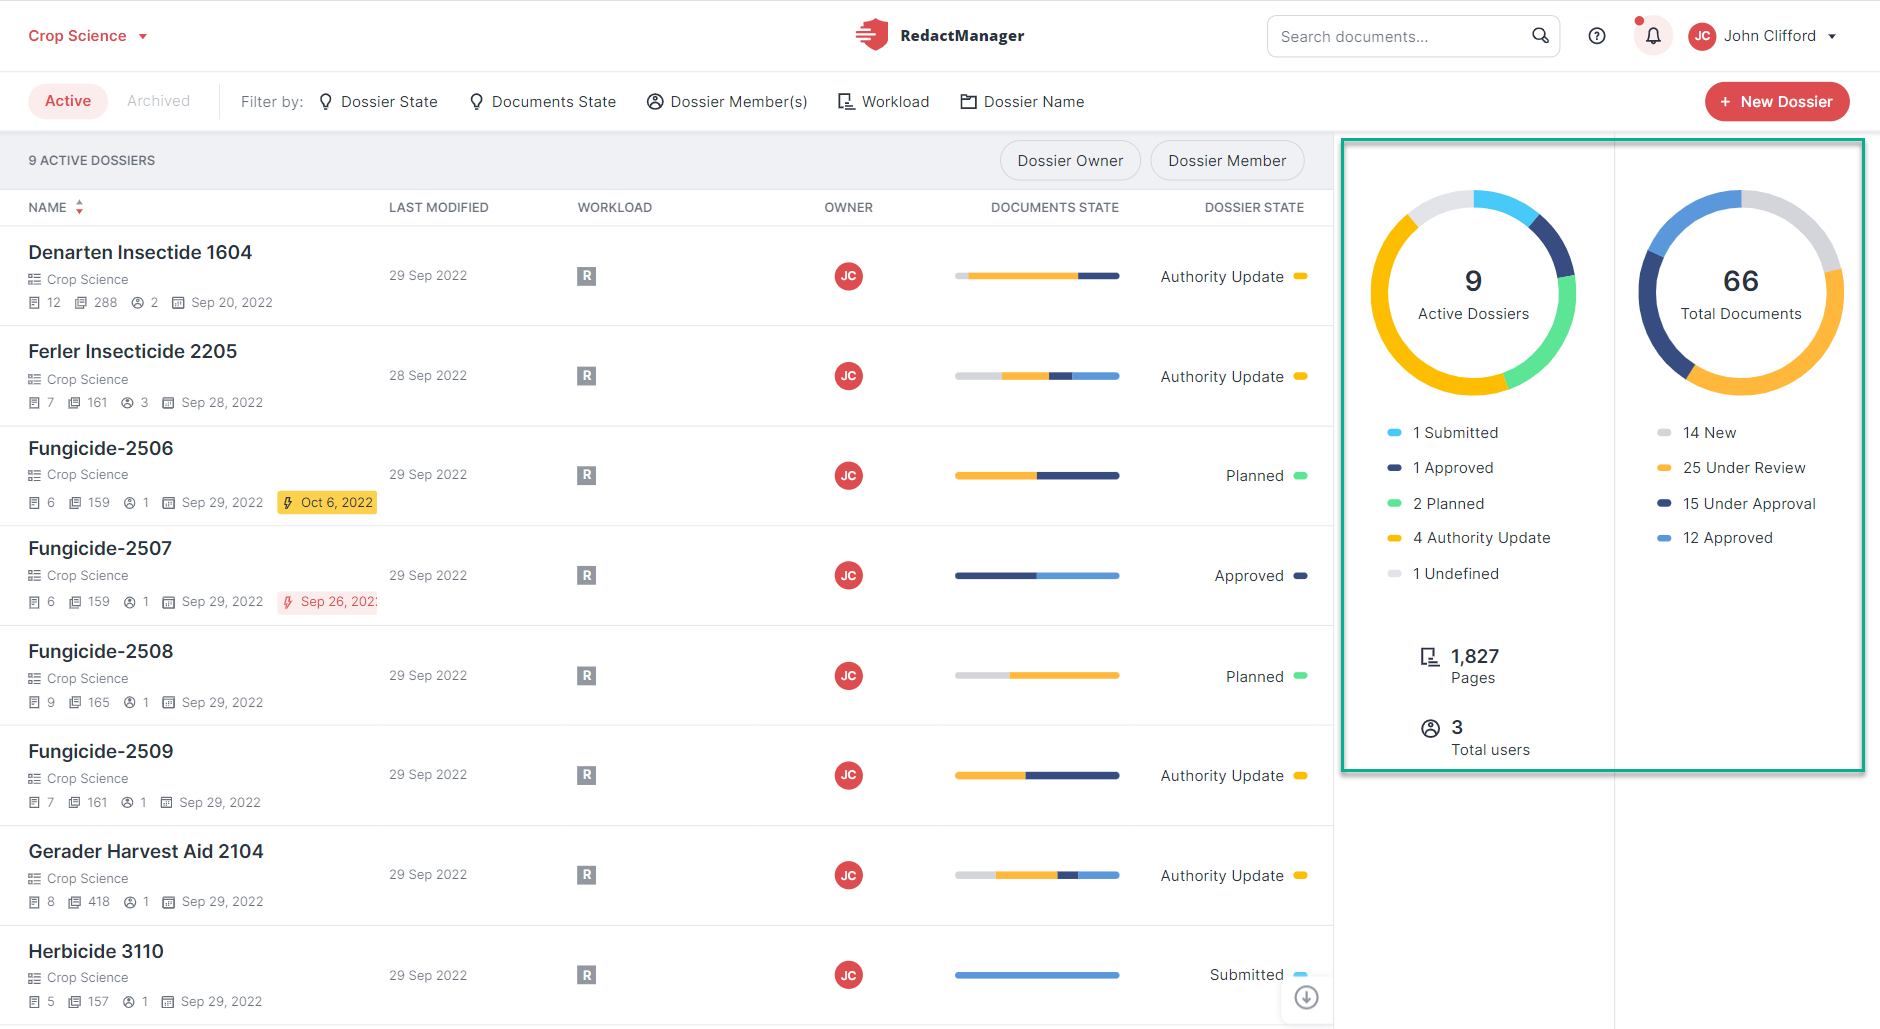Open the Dossier State filter
1880x1029 pixels.
point(378,102)
